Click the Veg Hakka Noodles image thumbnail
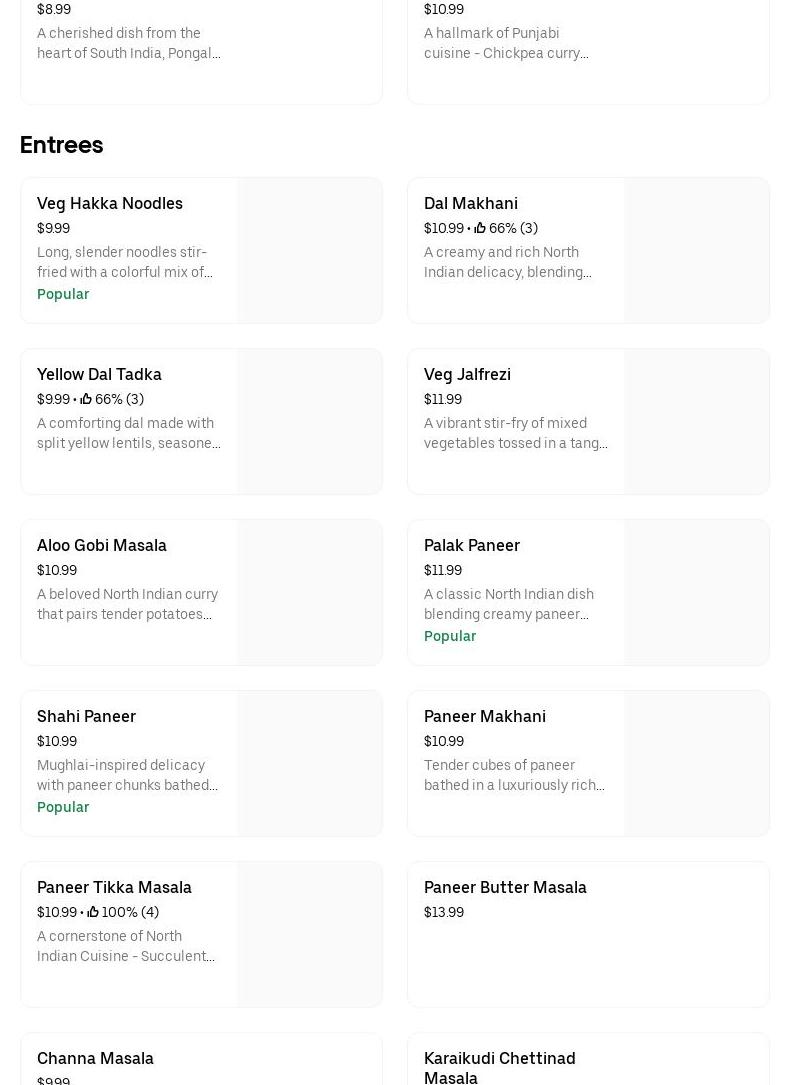 309,250
